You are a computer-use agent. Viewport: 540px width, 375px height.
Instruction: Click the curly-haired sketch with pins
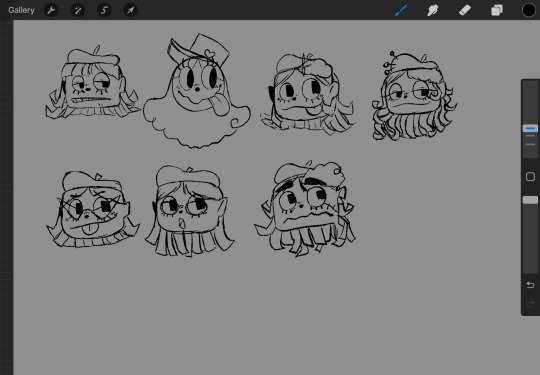click(414, 96)
